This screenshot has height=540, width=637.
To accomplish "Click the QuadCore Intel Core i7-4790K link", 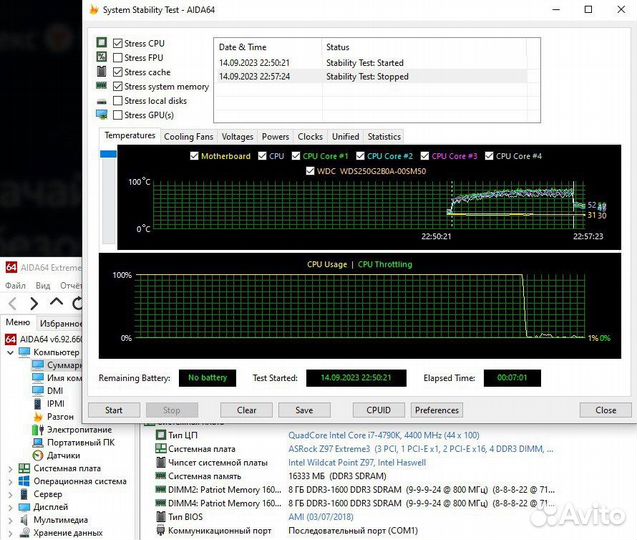I will [384, 435].
